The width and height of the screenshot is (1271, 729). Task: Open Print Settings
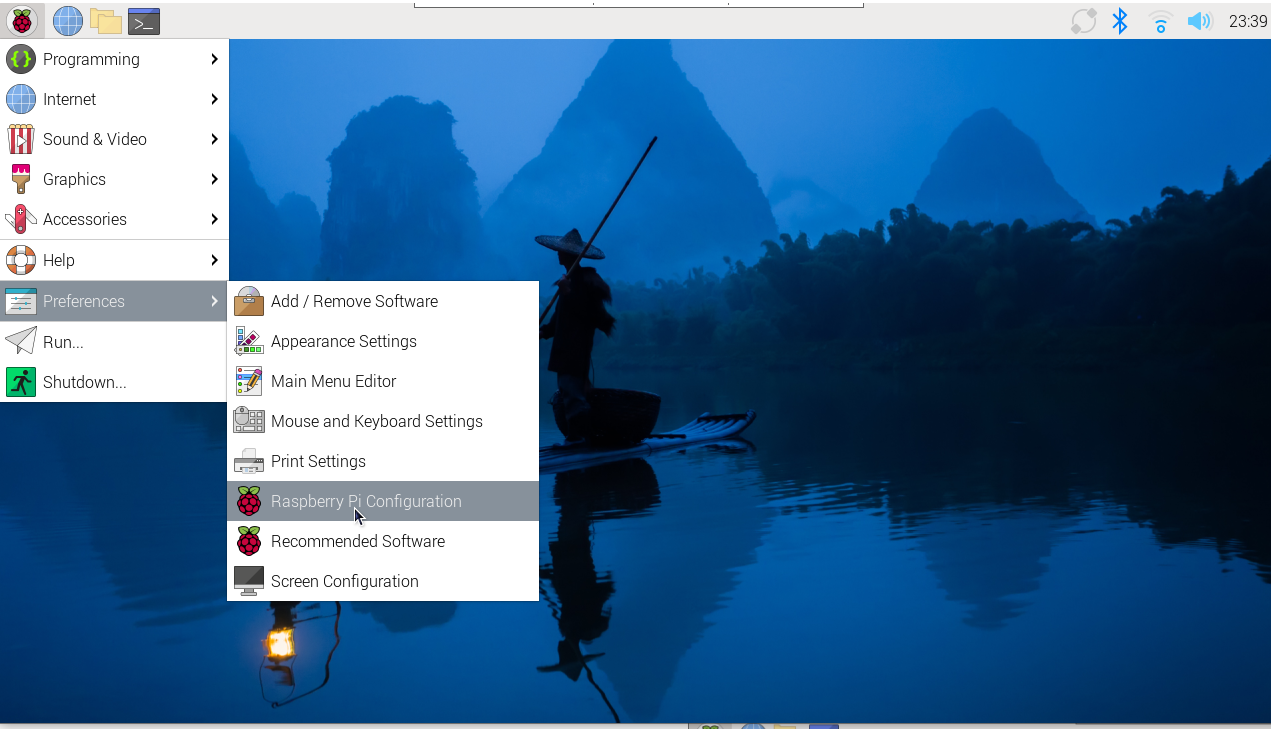pyautogui.click(x=383, y=461)
